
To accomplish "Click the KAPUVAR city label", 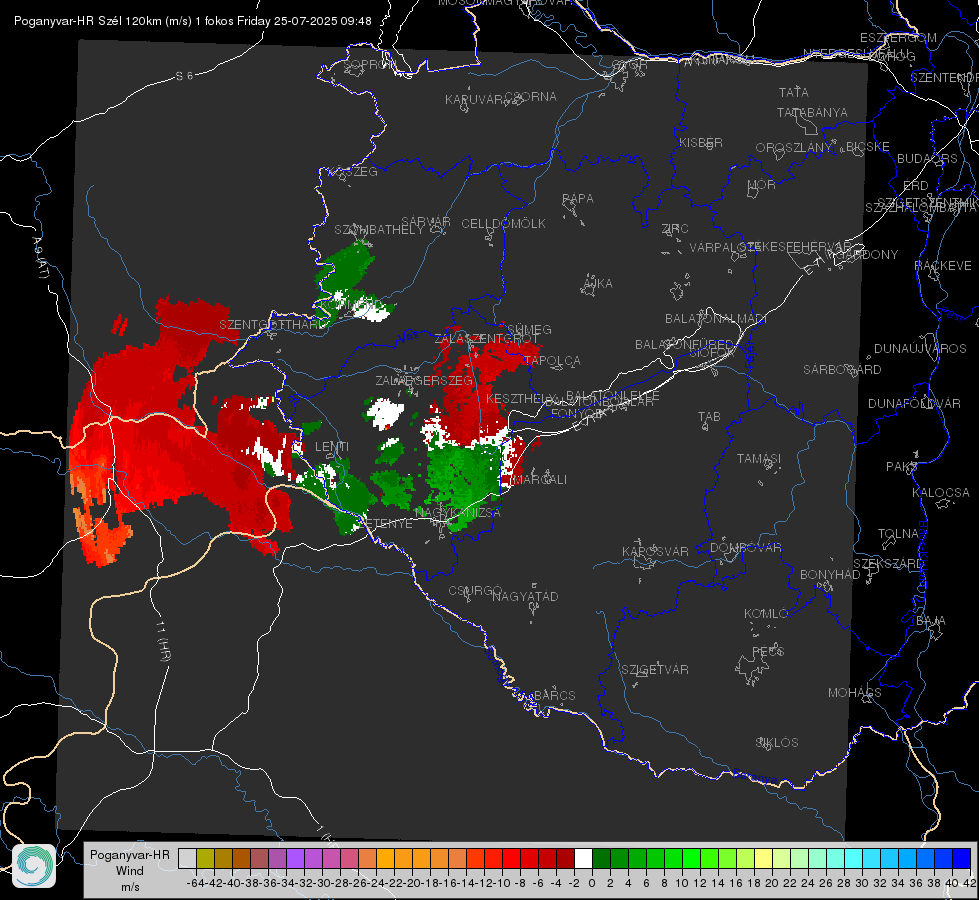I will (474, 99).
